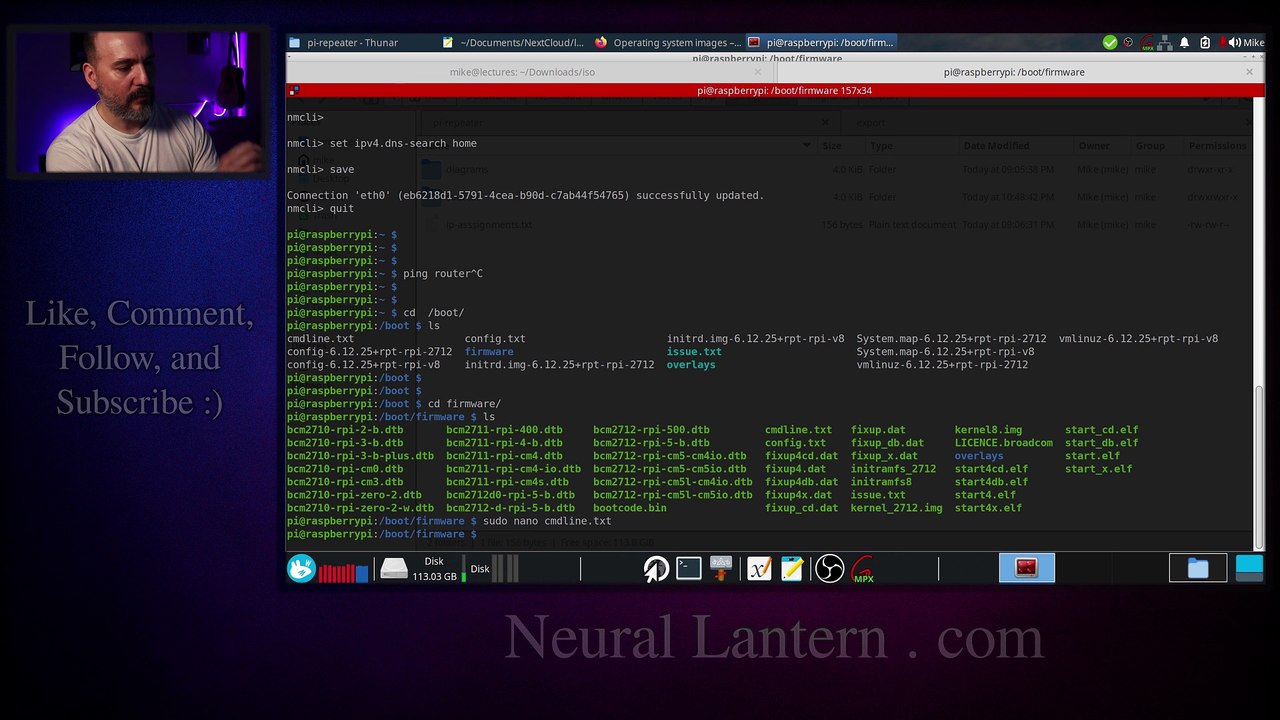Select the pi@raspberrypi /boot/firmware terminal tab
The width and height of the screenshot is (1280, 720).
pos(1014,72)
